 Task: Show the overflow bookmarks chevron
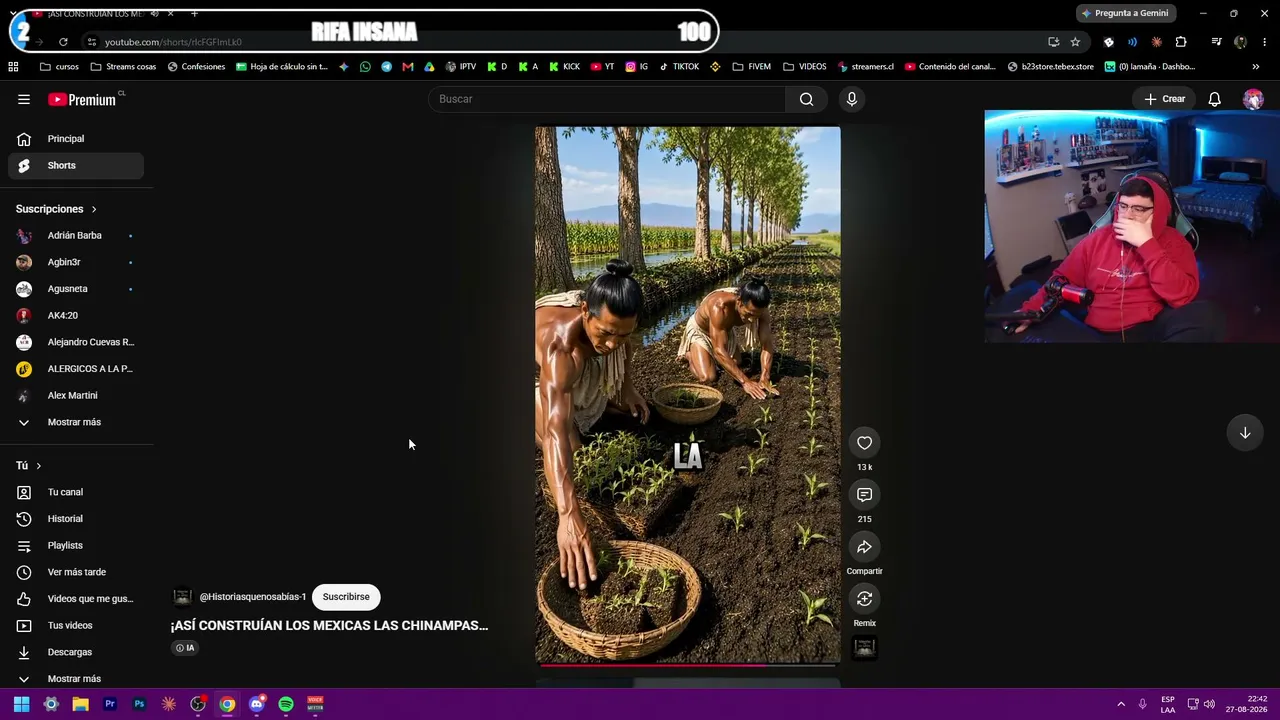coord(1256,67)
